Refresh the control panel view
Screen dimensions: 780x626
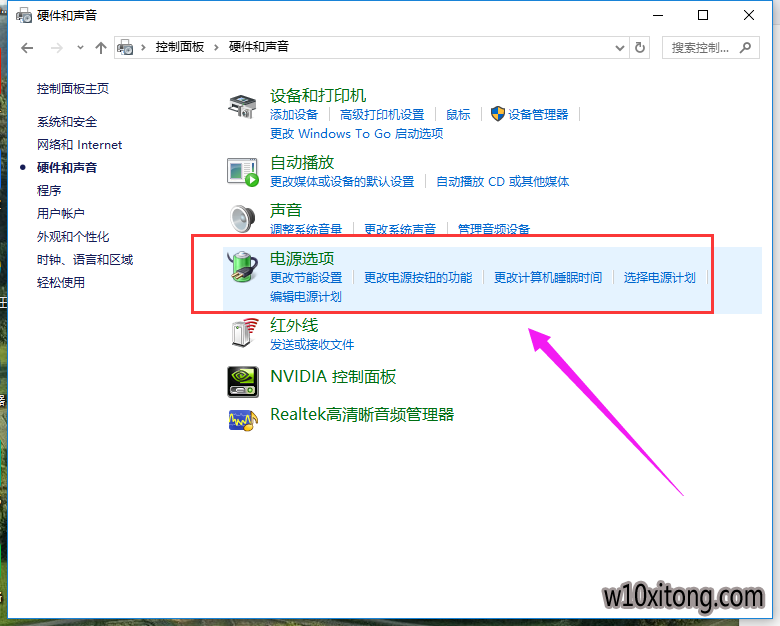pos(640,48)
